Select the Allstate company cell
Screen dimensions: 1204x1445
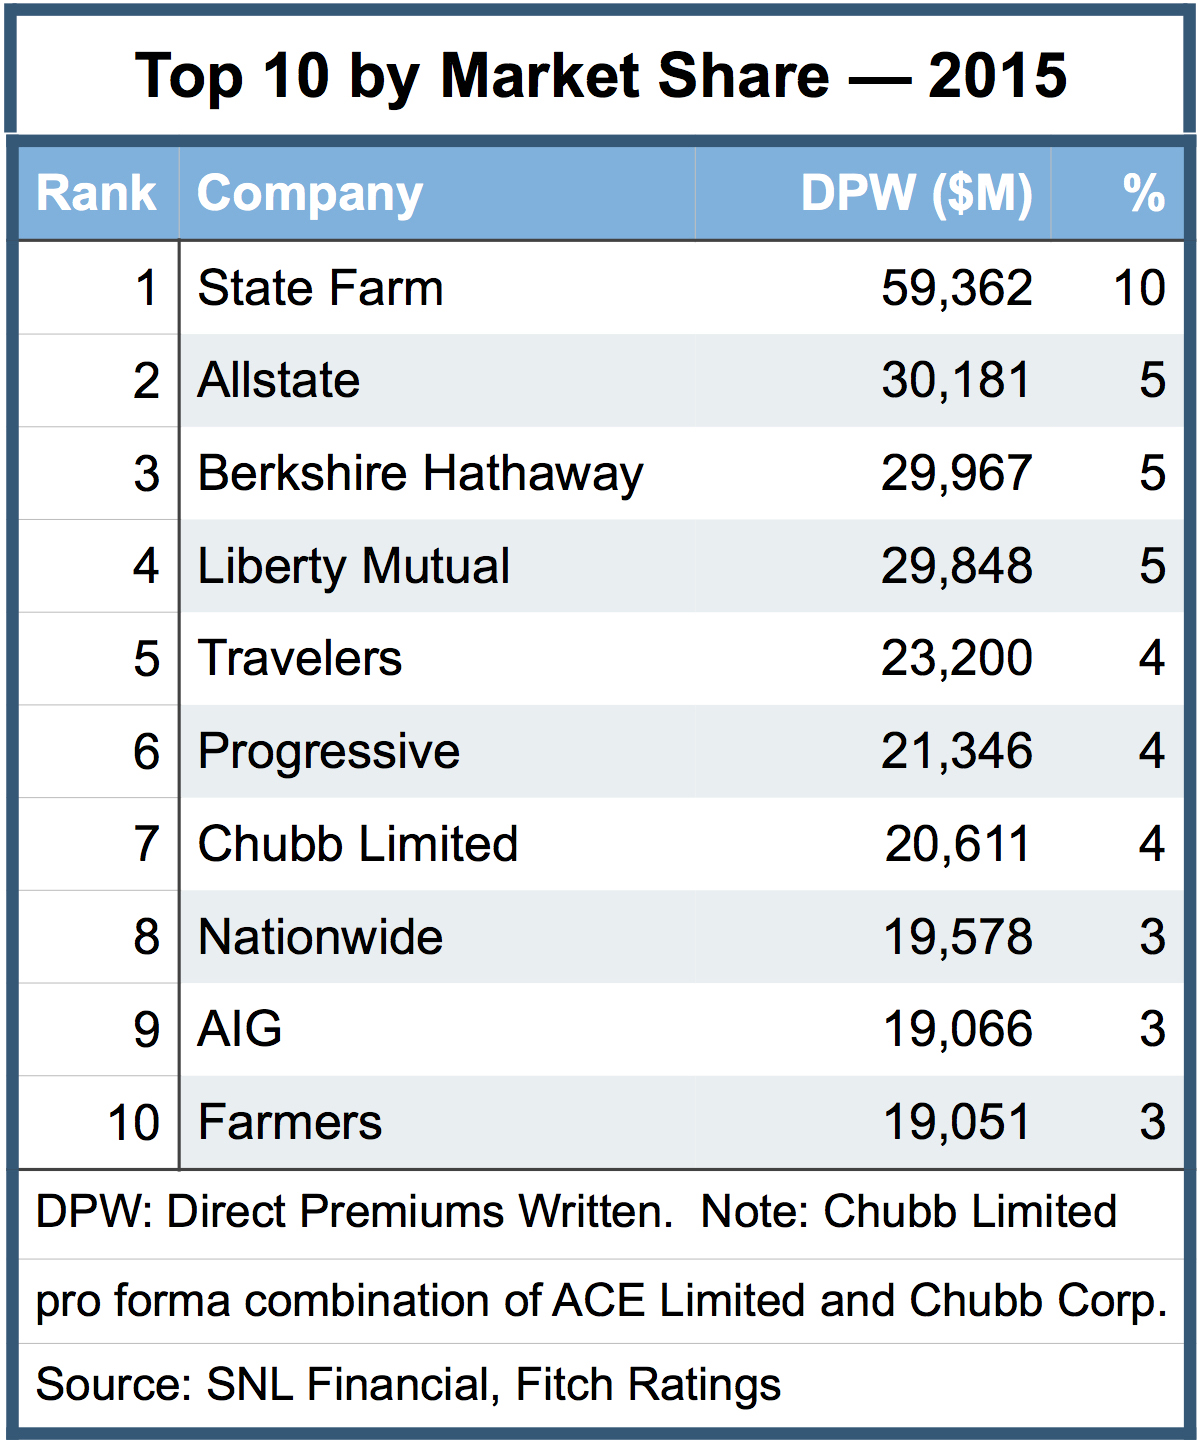[x=279, y=381]
